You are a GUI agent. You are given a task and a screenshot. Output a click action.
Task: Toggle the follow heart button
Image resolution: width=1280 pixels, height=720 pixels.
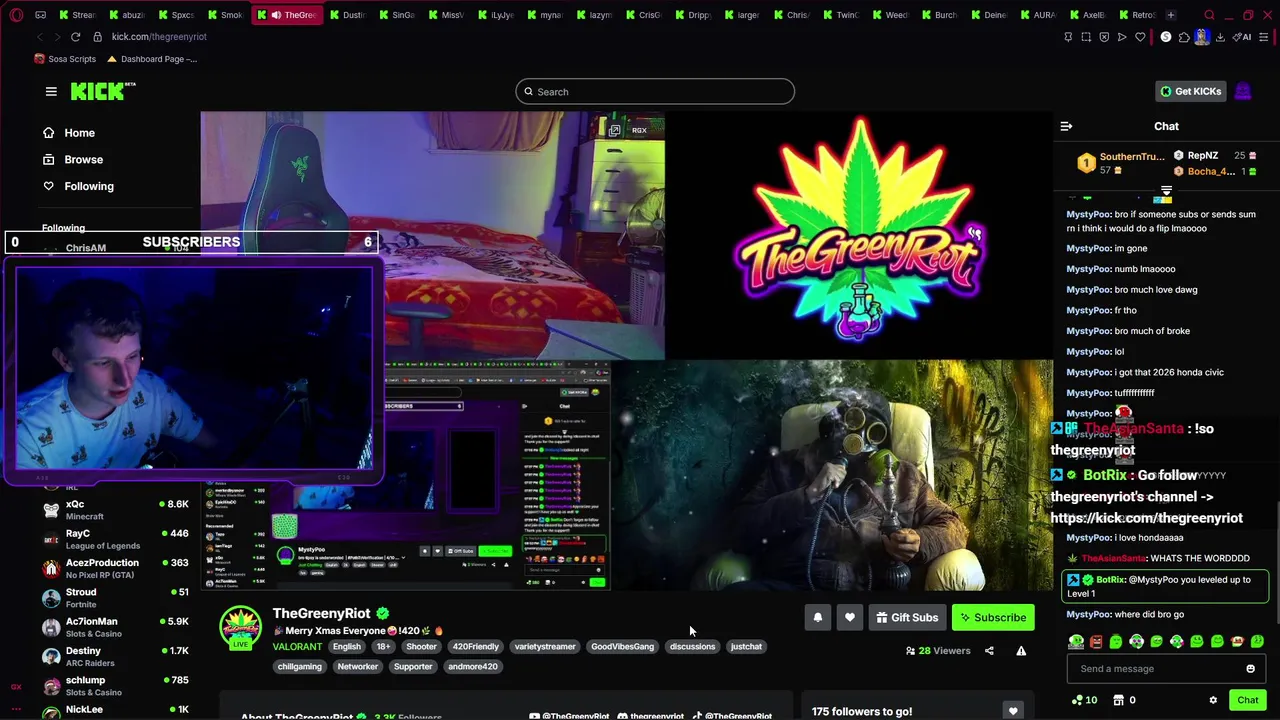coord(849,618)
